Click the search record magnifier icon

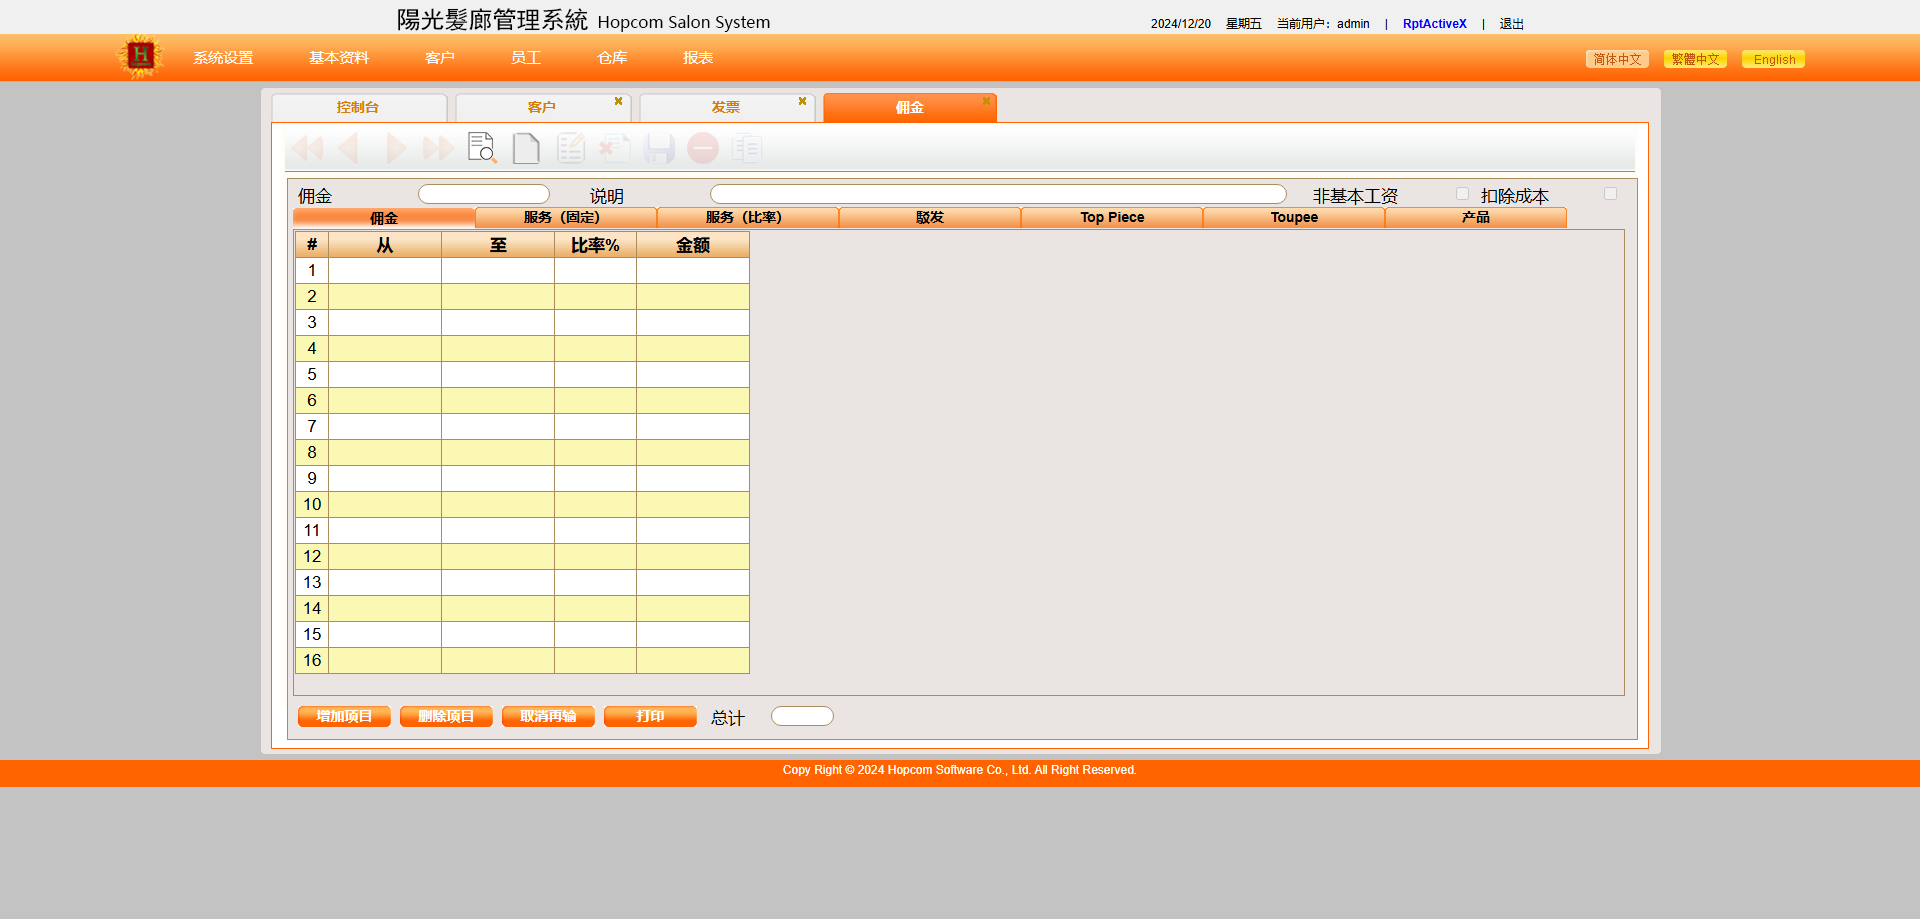click(482, 148)
